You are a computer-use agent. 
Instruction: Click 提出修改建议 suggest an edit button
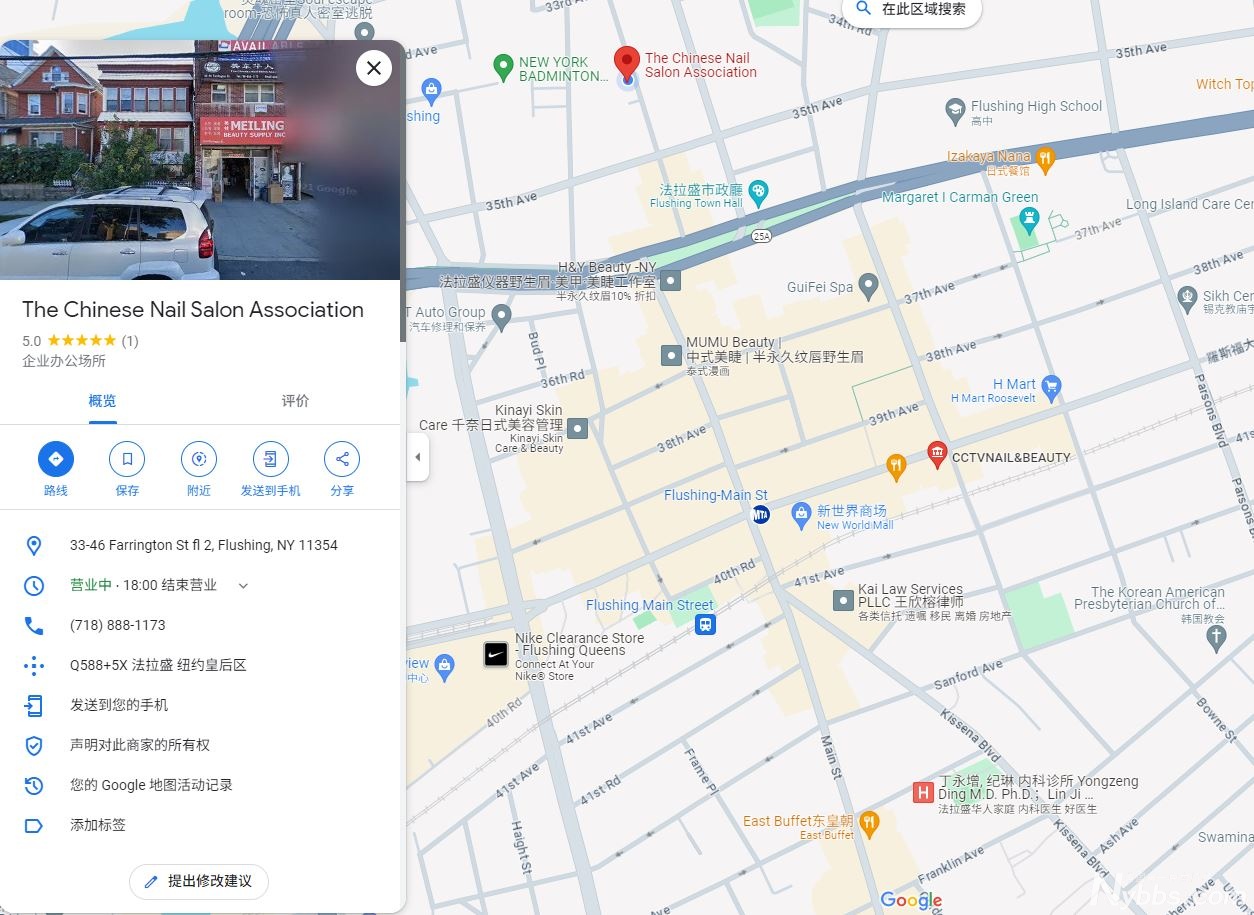(x=199, y=881)
